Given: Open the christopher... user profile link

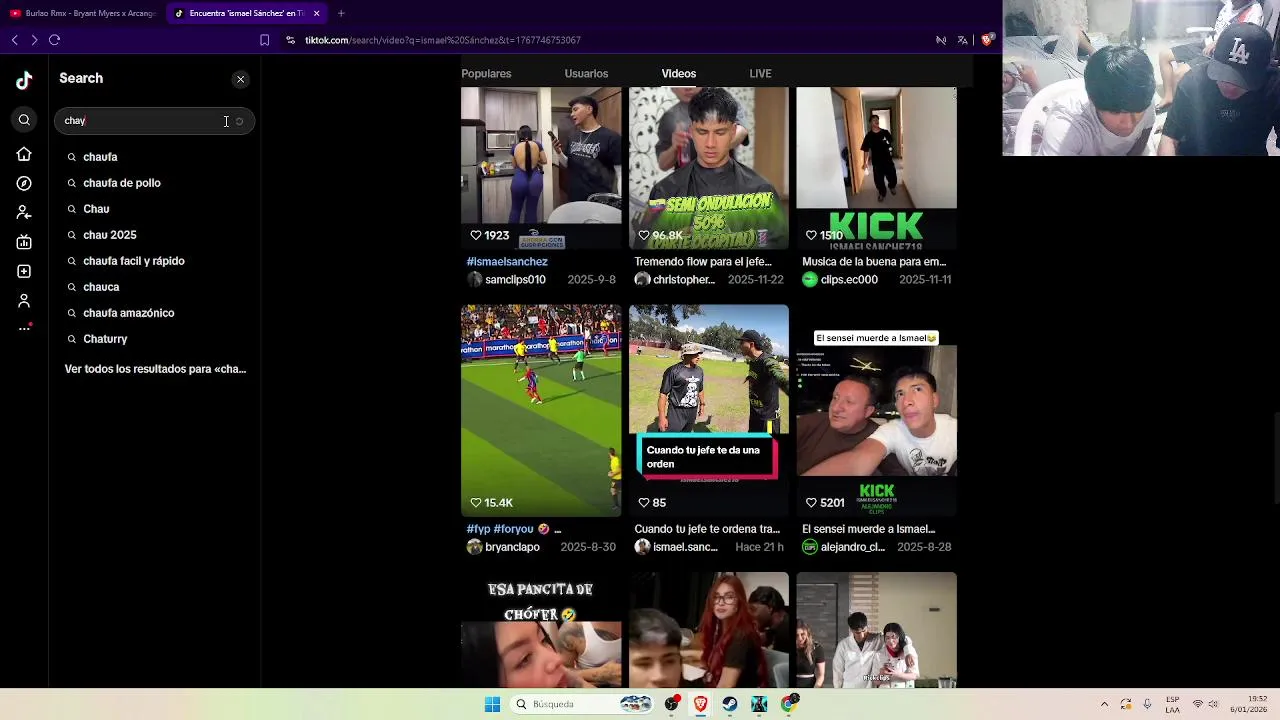Looking at the screenshot, I should [684, 280].
